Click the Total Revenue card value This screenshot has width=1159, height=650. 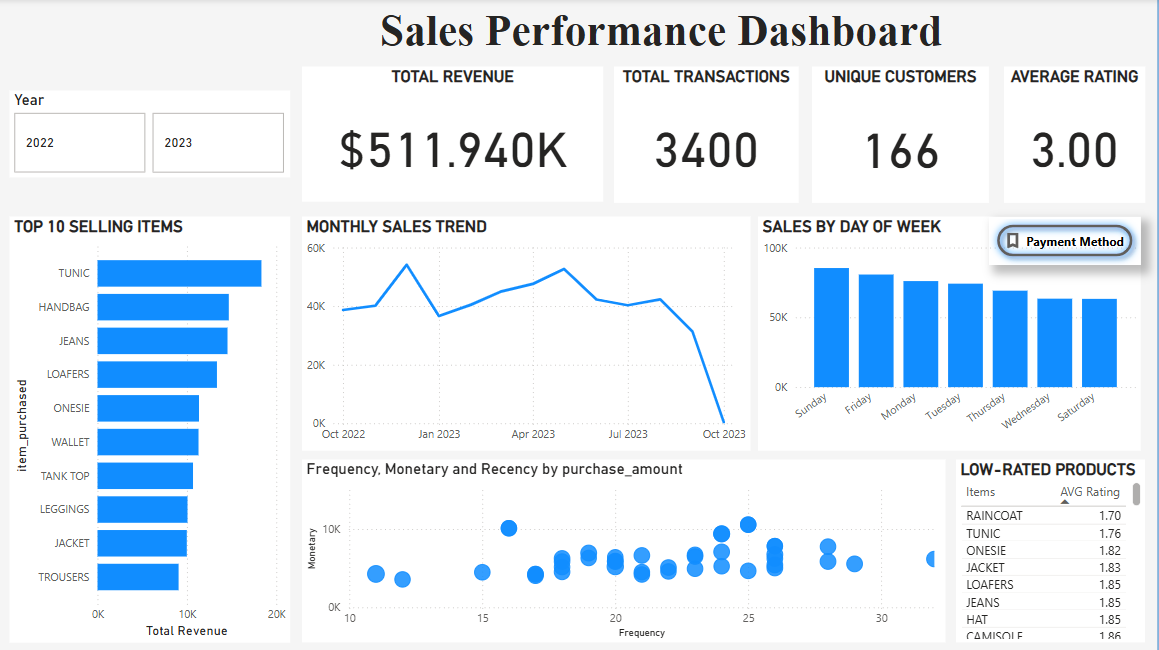453,150
